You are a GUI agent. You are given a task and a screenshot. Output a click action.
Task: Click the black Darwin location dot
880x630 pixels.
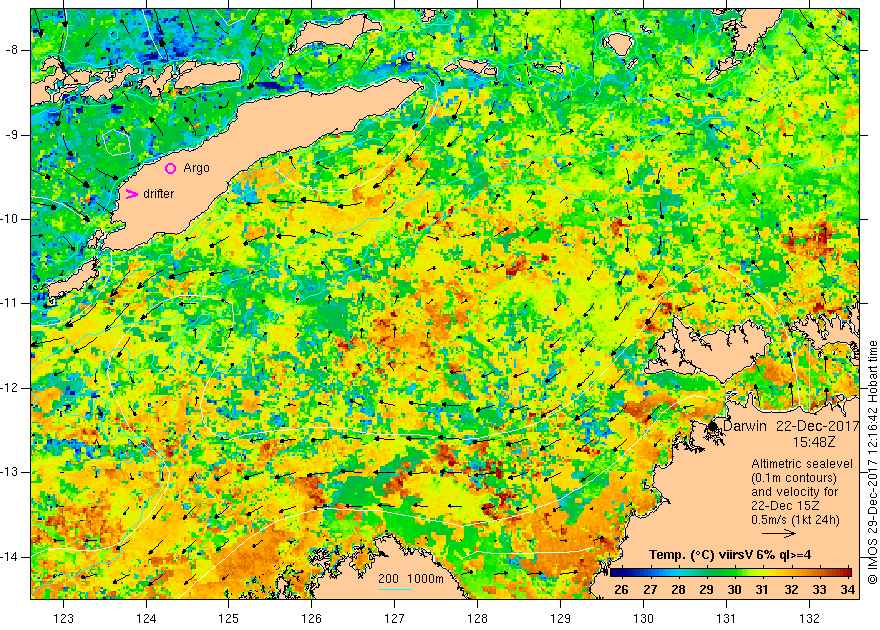pos(712,426)
